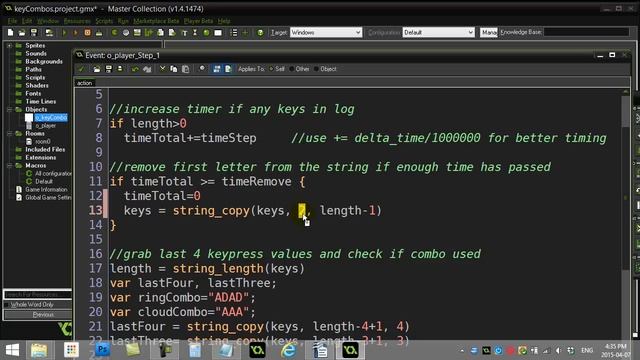Create a timeline with hourglass icon
The width and height of the screenshot is (640, 360).
pyautogui.click(x=195, y=32)
